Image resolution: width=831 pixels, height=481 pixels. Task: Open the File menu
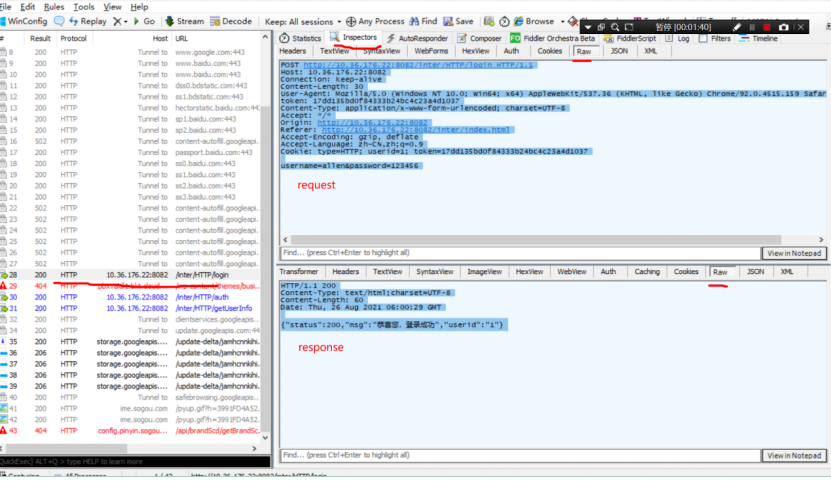click(6, 7)
